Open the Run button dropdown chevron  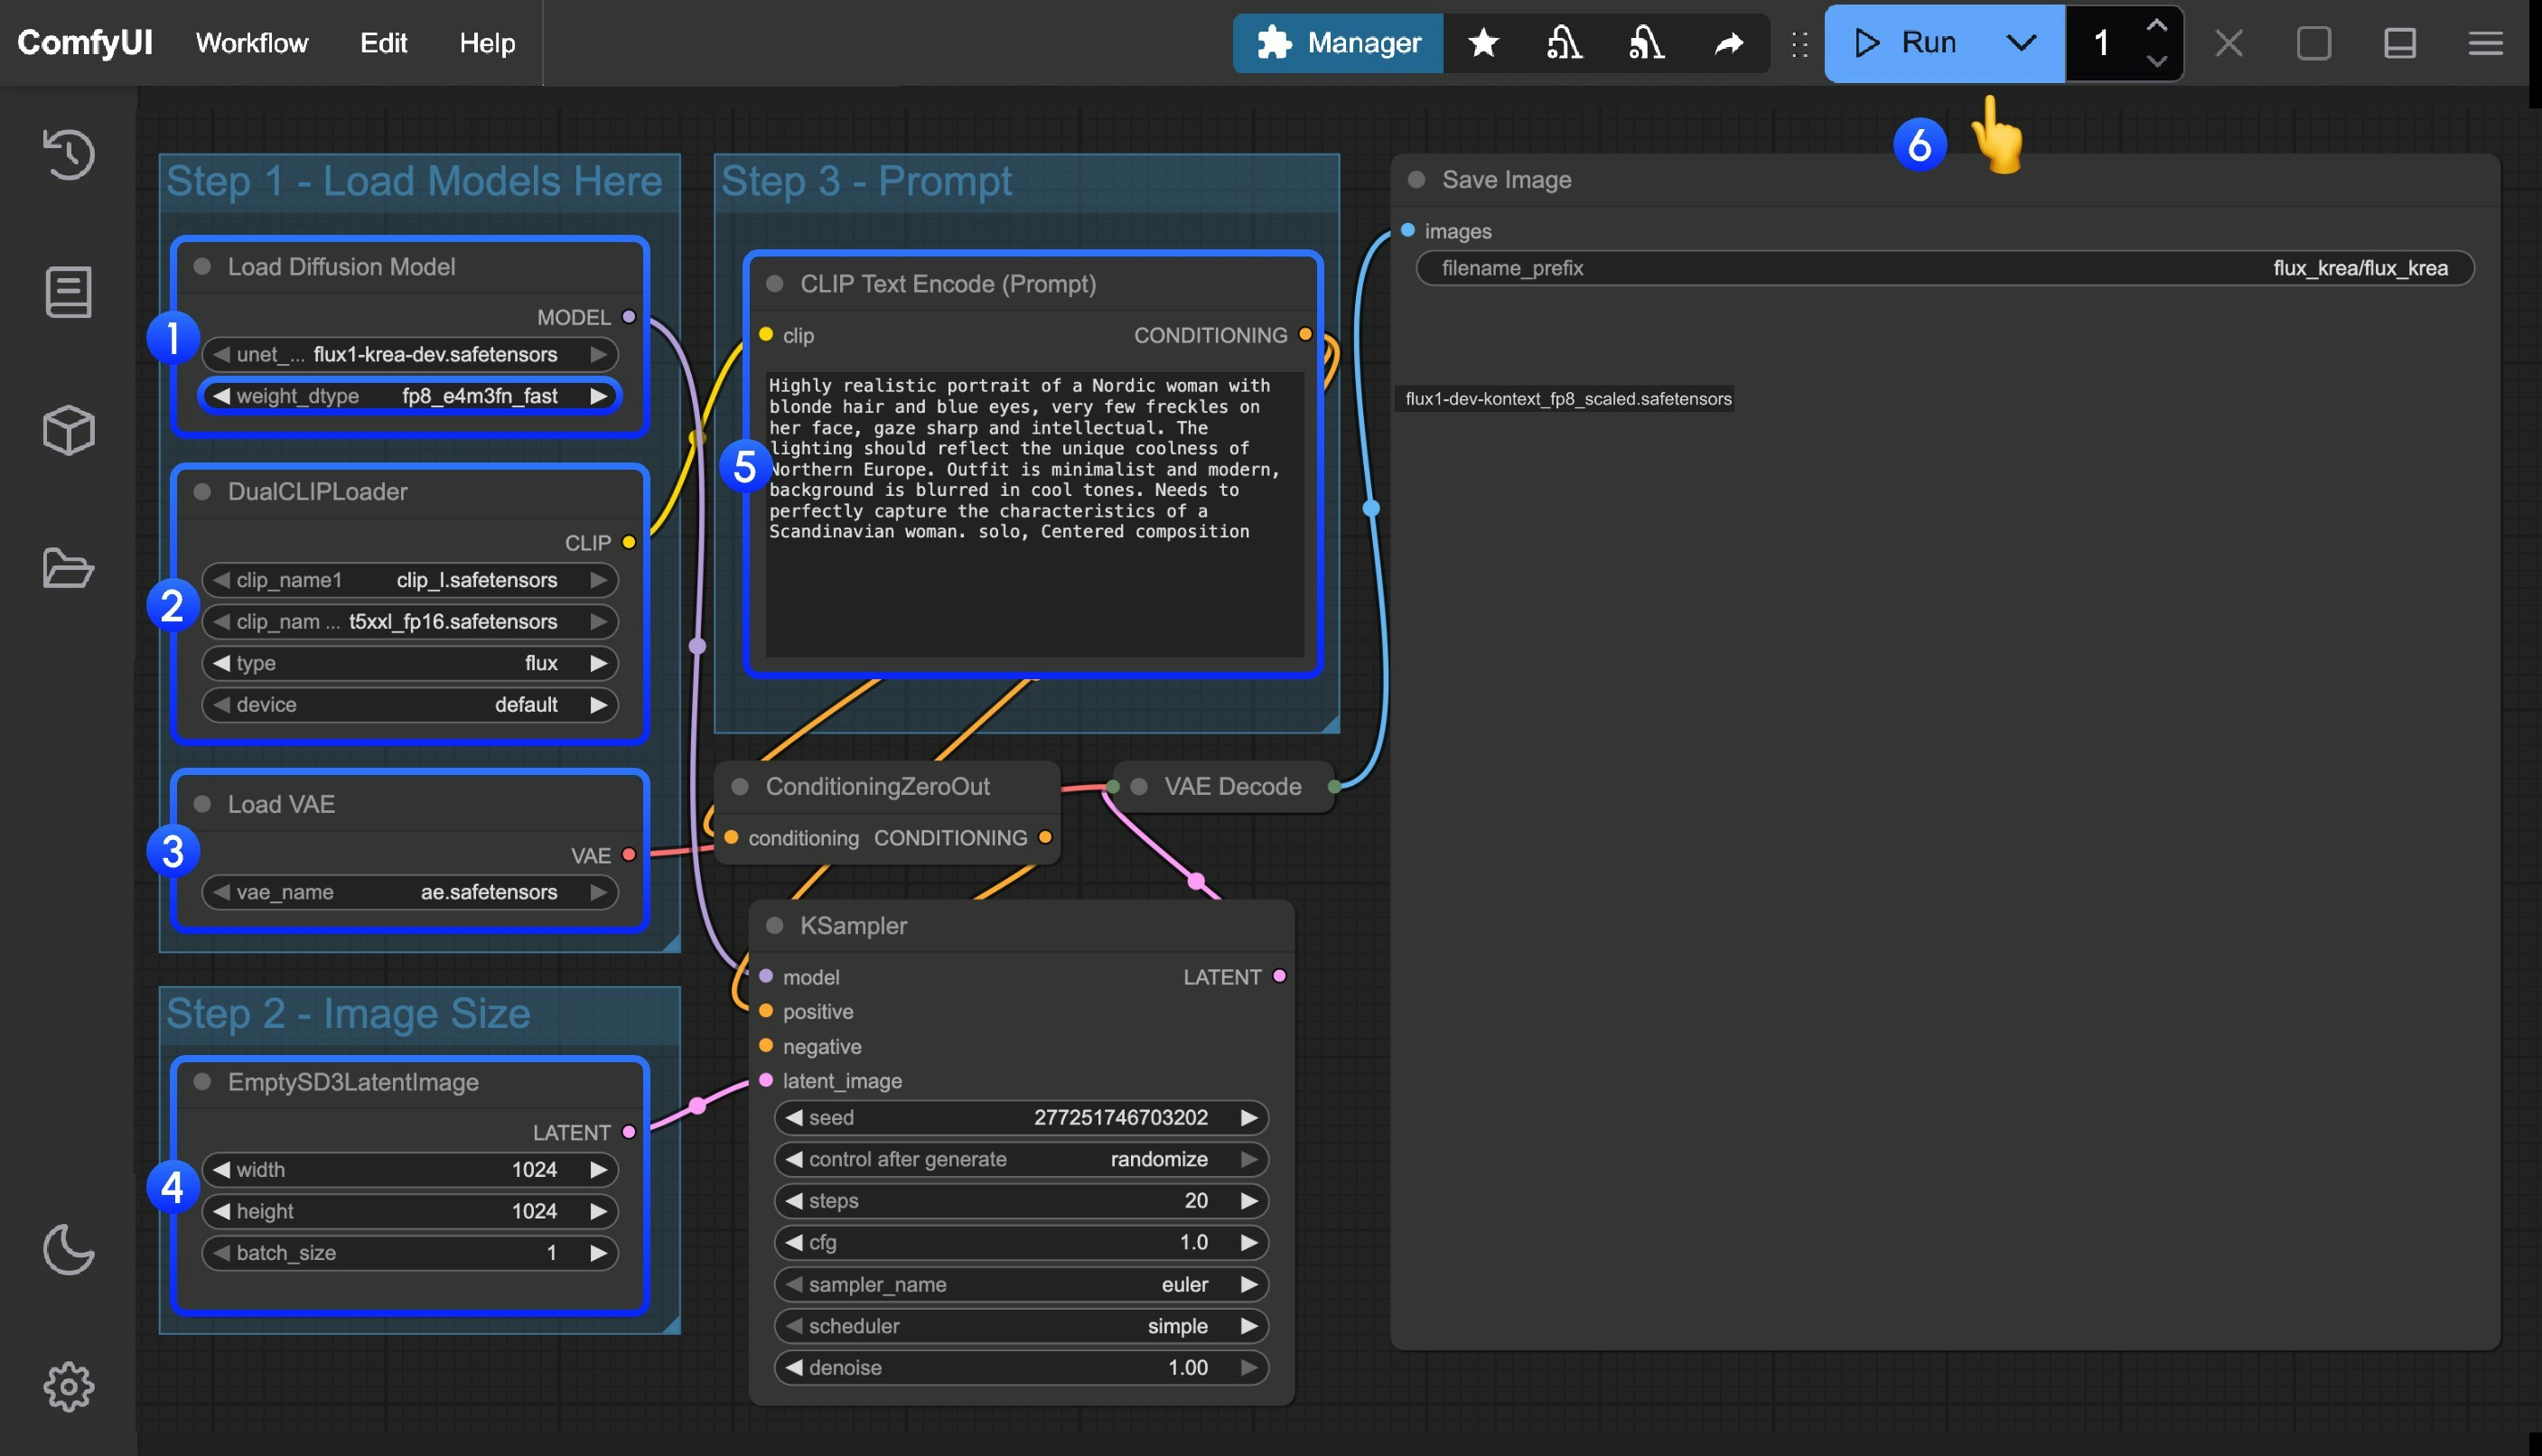[2021, 43]
